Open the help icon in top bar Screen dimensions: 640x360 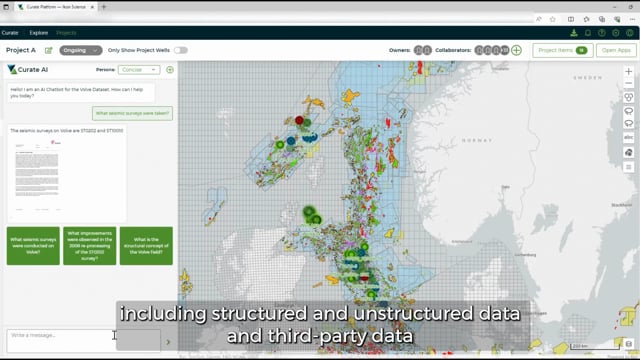coord(602,33)
